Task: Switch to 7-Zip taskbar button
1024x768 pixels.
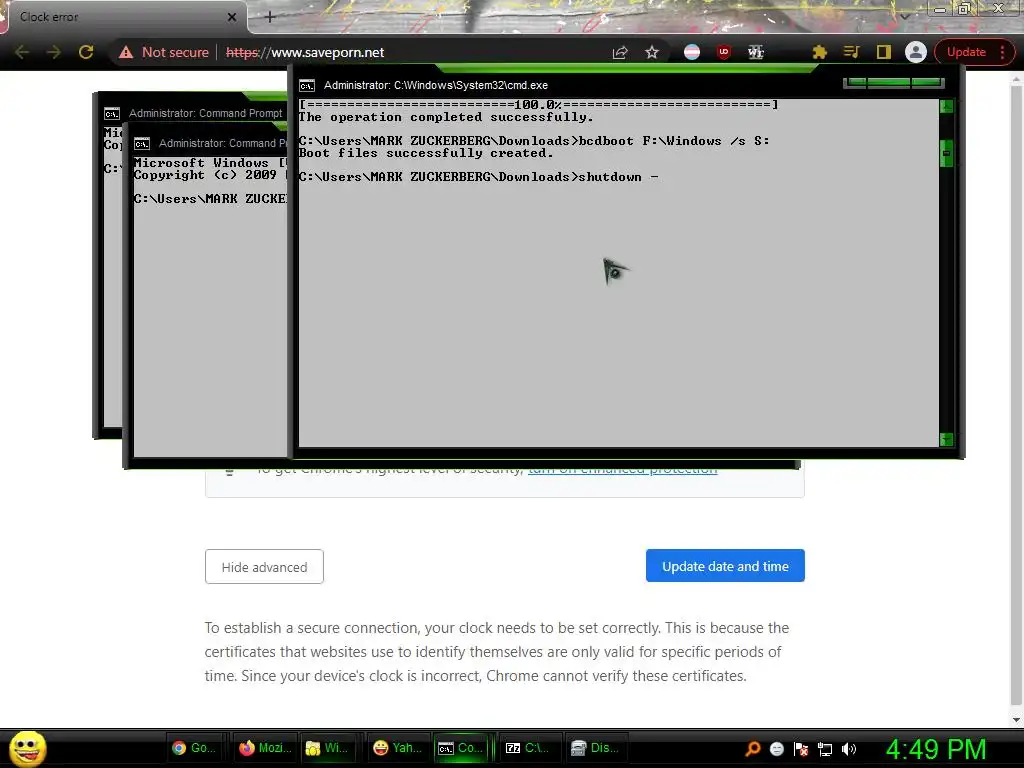Action: point(528,748)
